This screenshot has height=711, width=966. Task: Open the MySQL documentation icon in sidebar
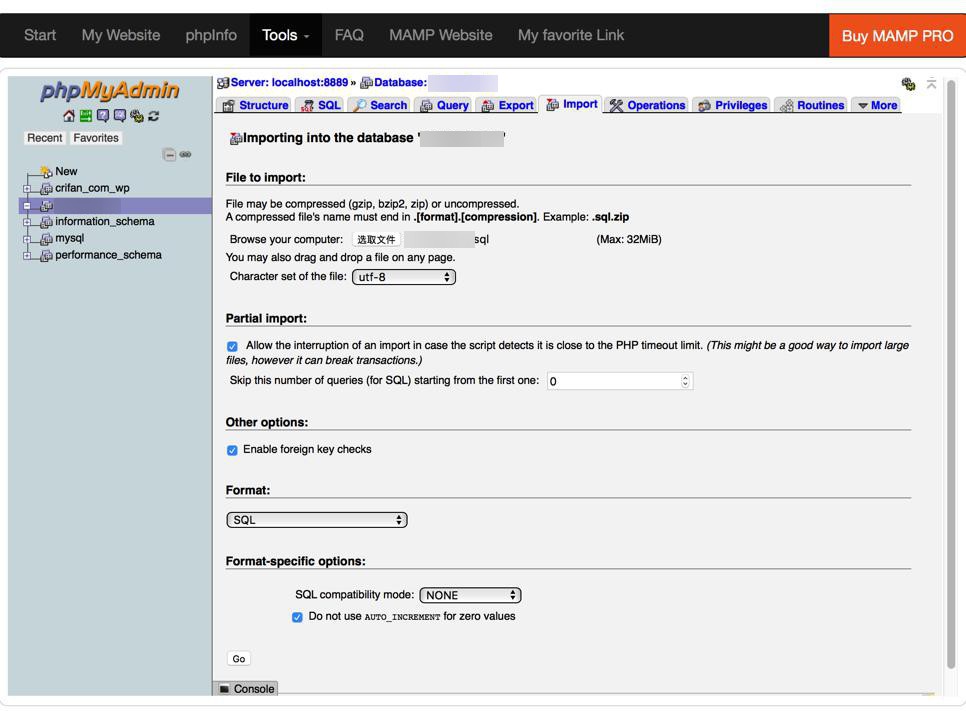point(120,116)
